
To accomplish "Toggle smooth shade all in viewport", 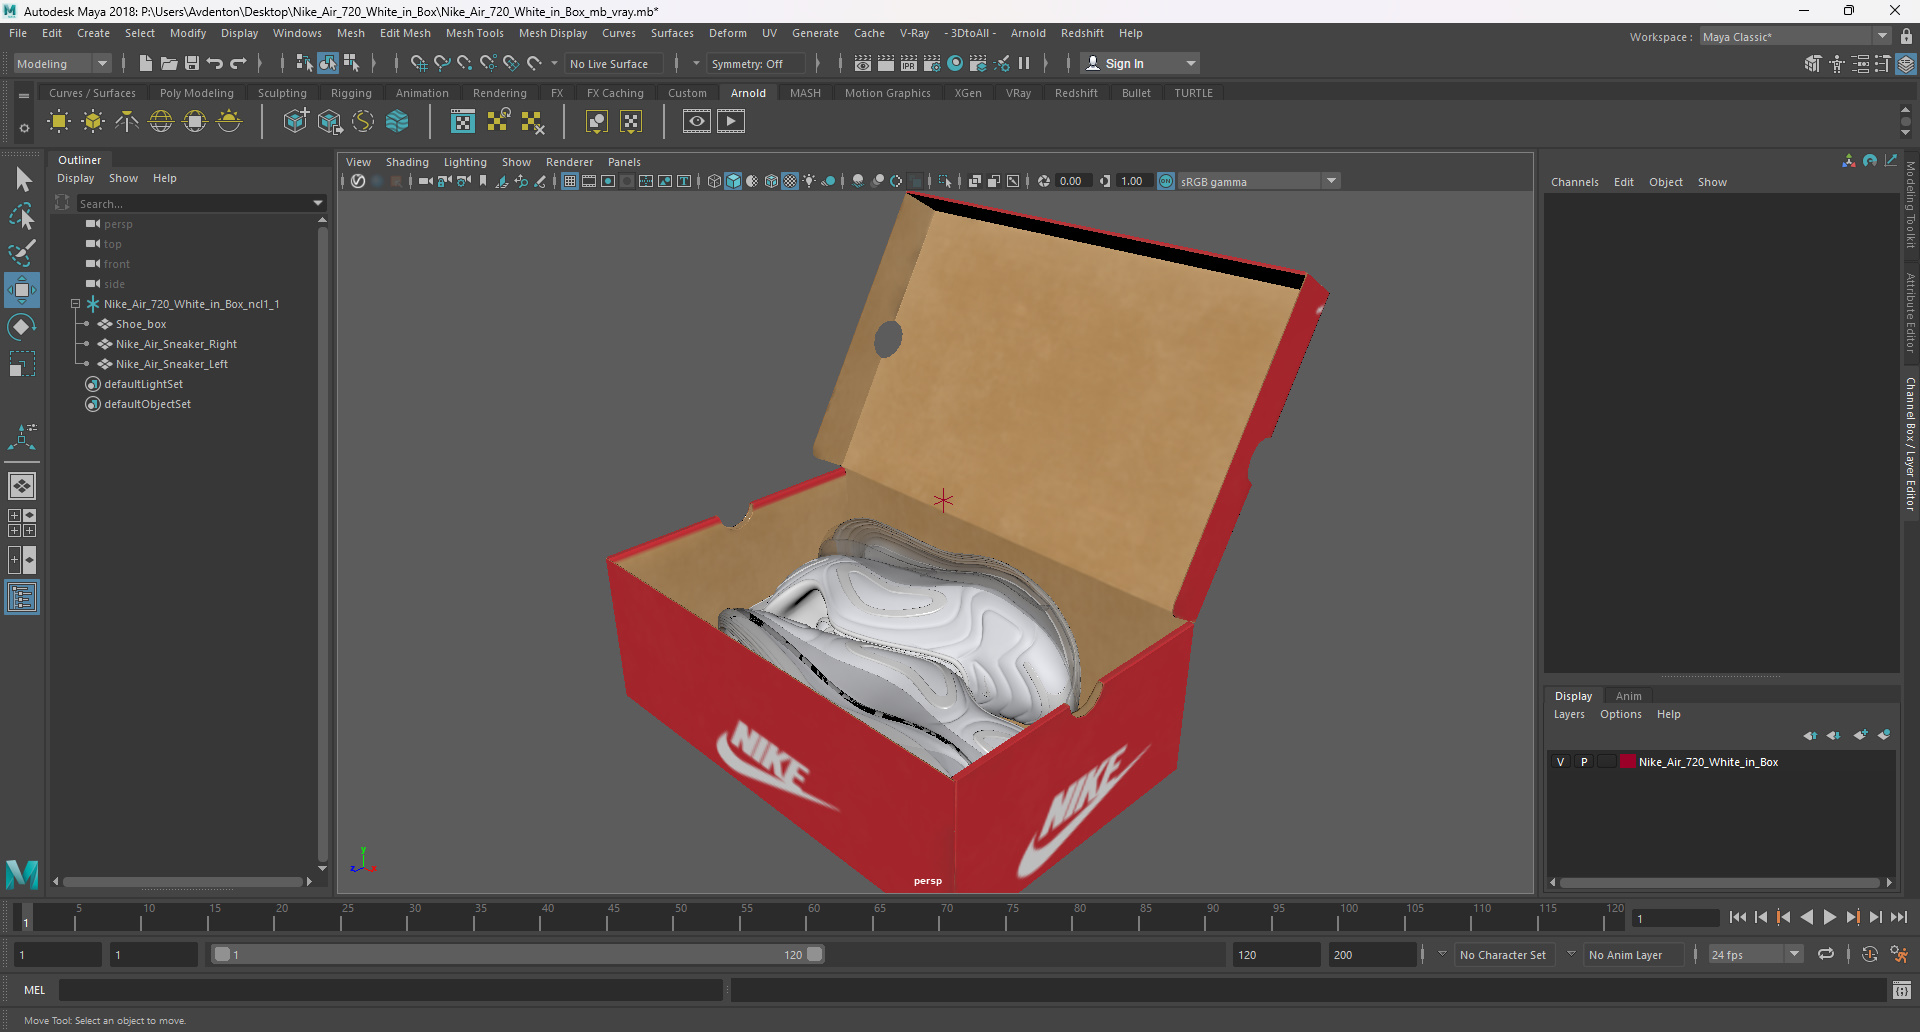I will pos(733,181).
